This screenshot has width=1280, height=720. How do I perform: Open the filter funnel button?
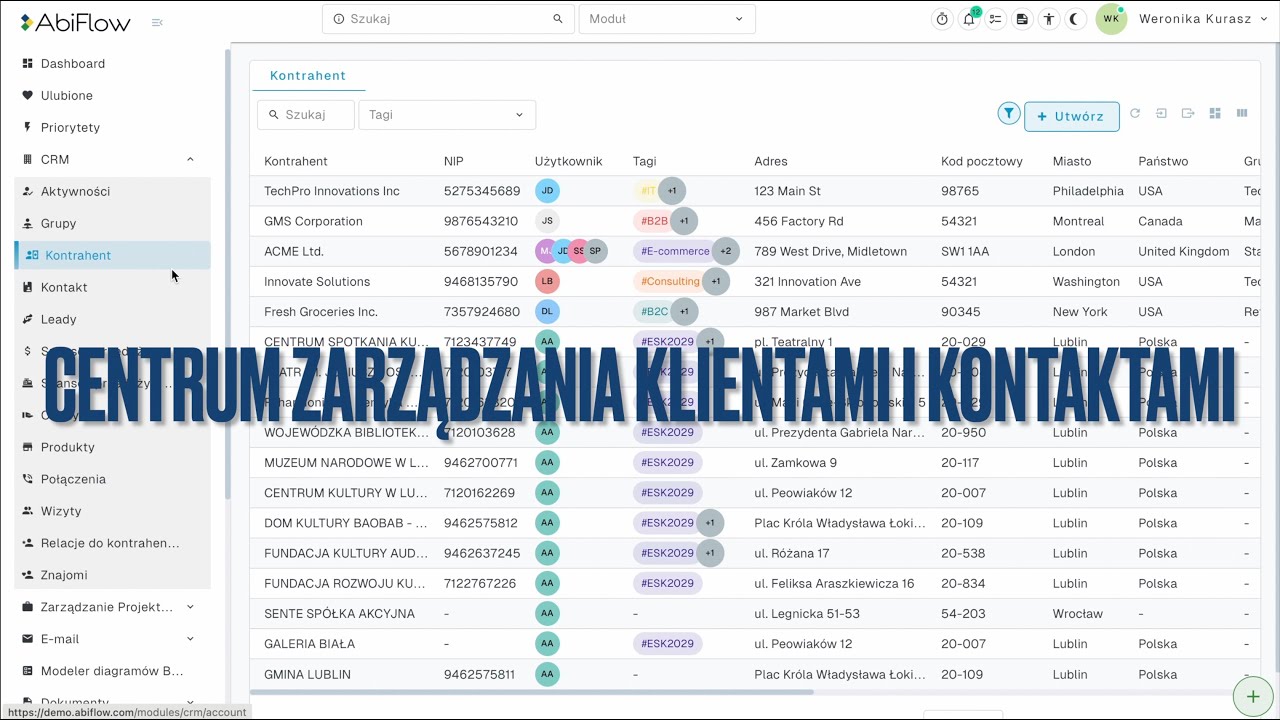point(1009,114)
